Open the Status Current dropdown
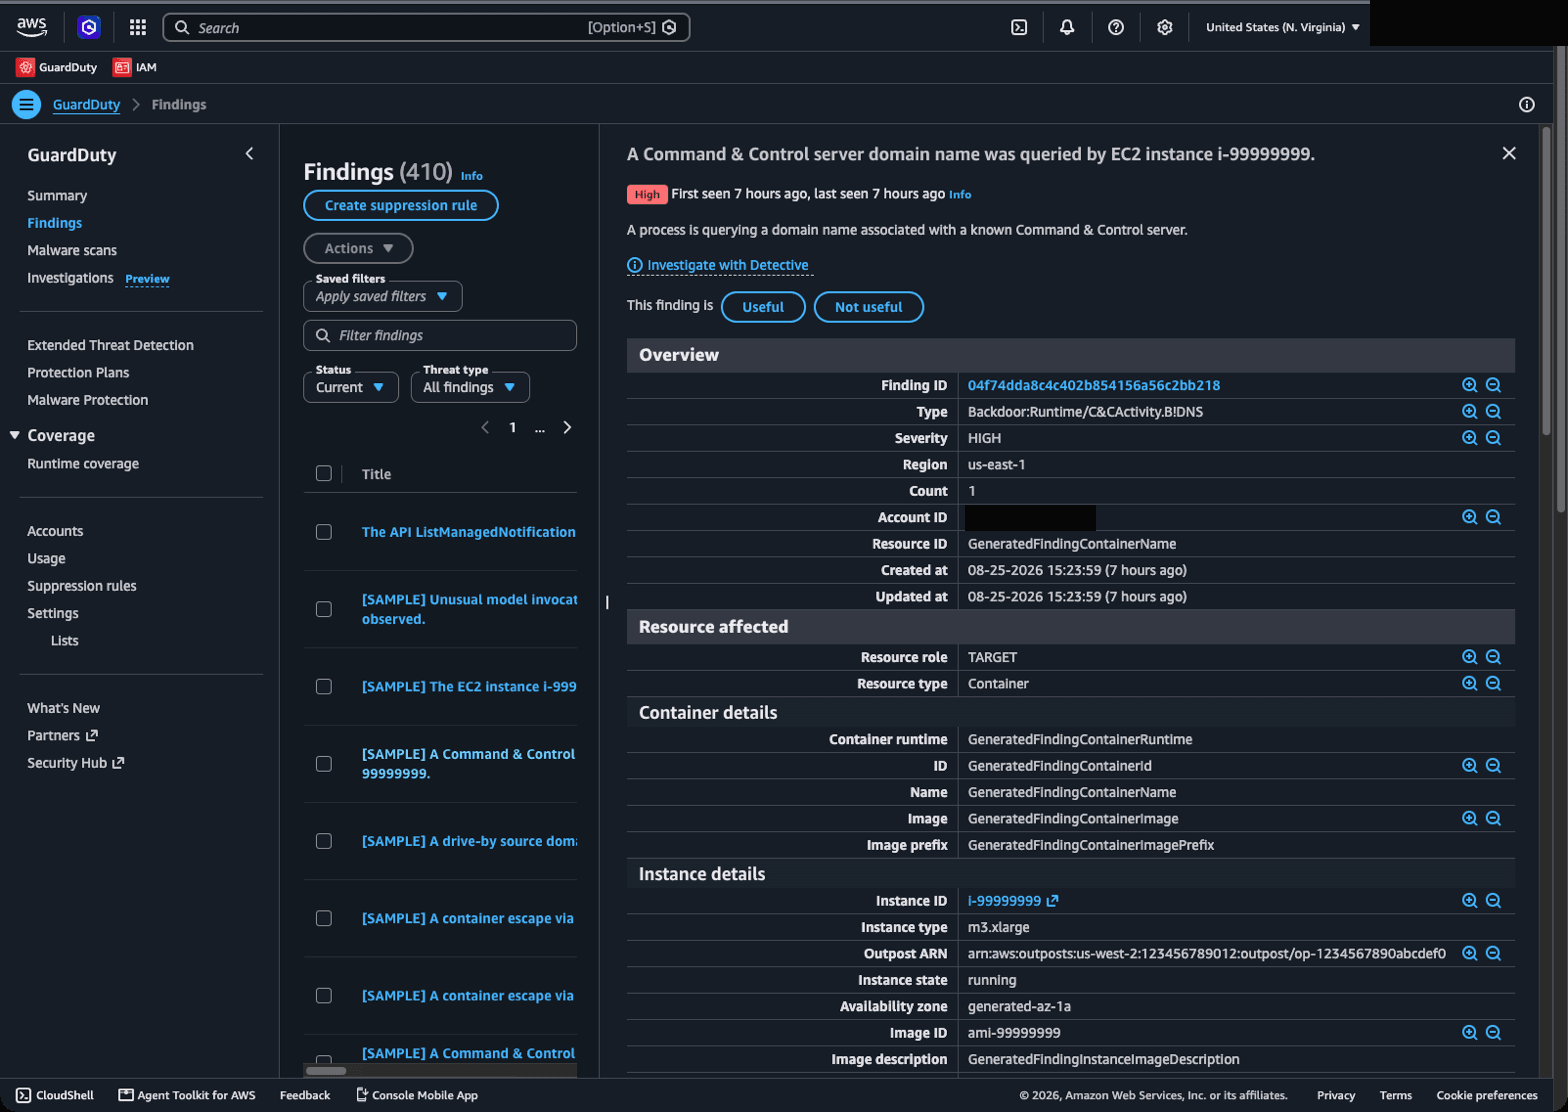The image size is (1568, 1112). pos(350,387)
